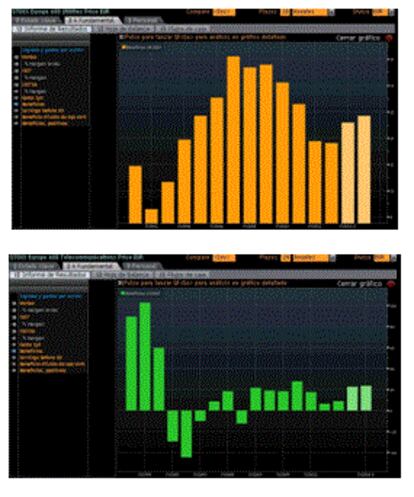Click the blue sidebar header link in Telecommunications panel
The width and height of the screenshot is (414, 497).
[x=50, y=296]
